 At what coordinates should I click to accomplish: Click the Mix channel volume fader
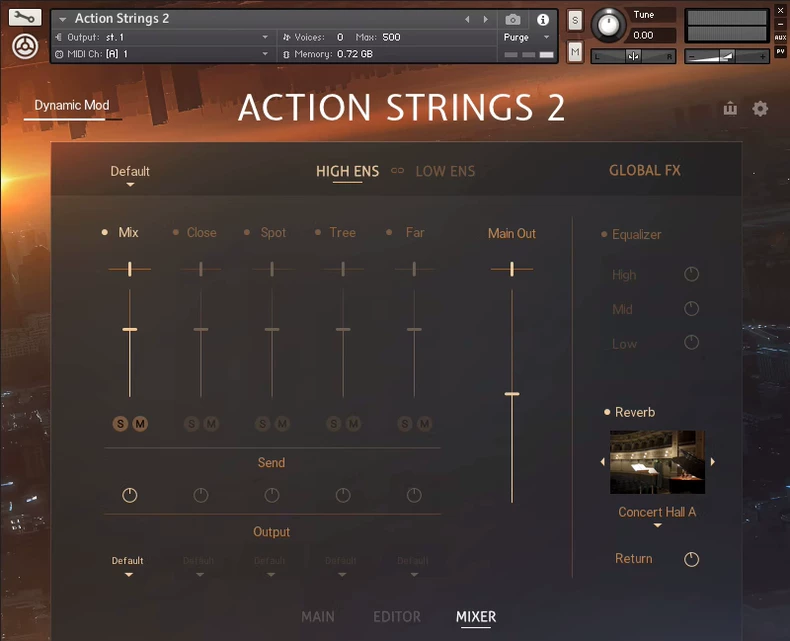coord(129,330)
